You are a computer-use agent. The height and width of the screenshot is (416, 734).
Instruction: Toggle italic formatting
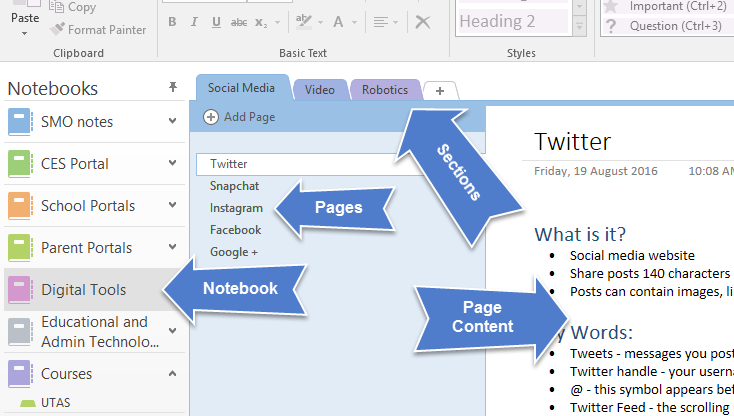coord(194,22)
